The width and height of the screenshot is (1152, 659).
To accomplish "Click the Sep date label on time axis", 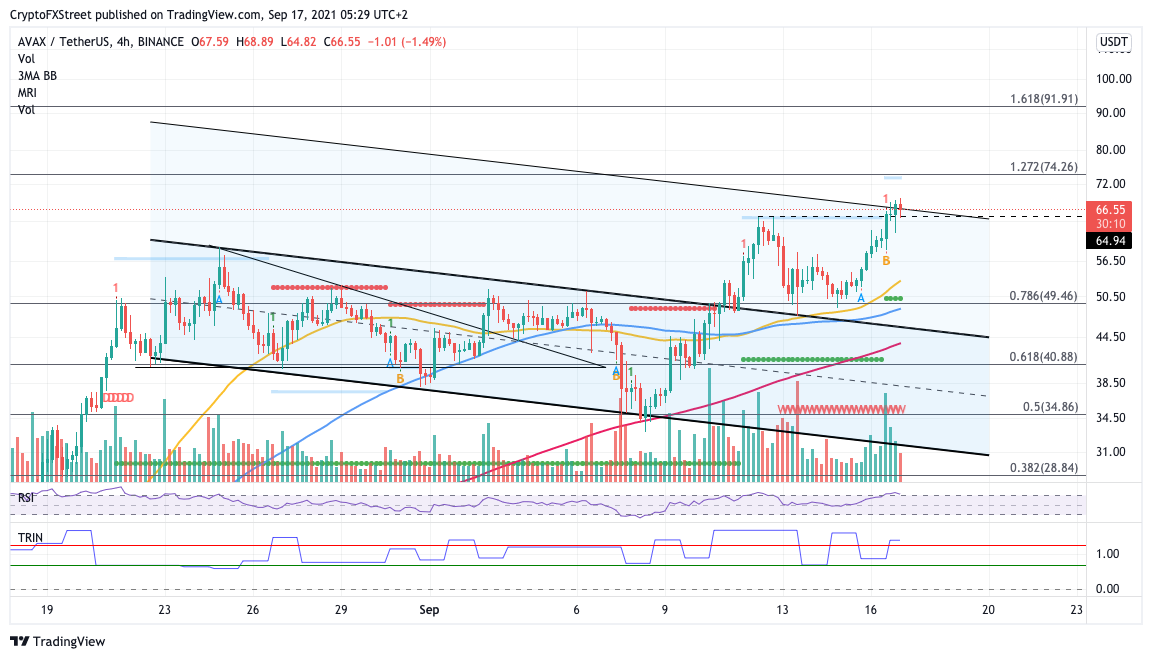I will click(429, 610).
